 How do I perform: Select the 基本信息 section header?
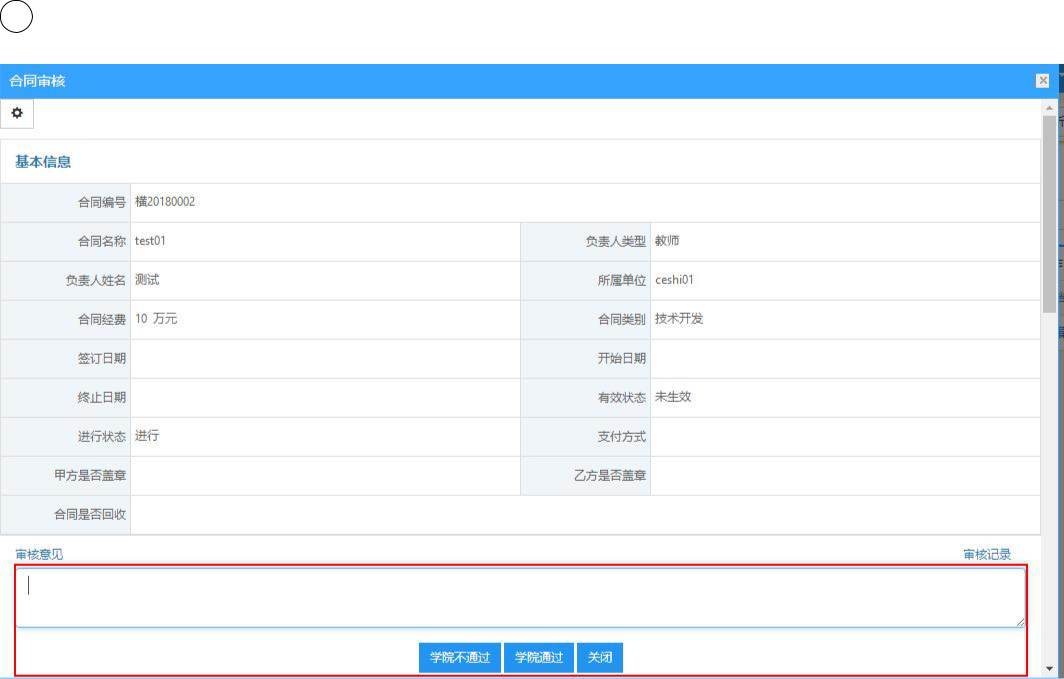tap(43, 161)
